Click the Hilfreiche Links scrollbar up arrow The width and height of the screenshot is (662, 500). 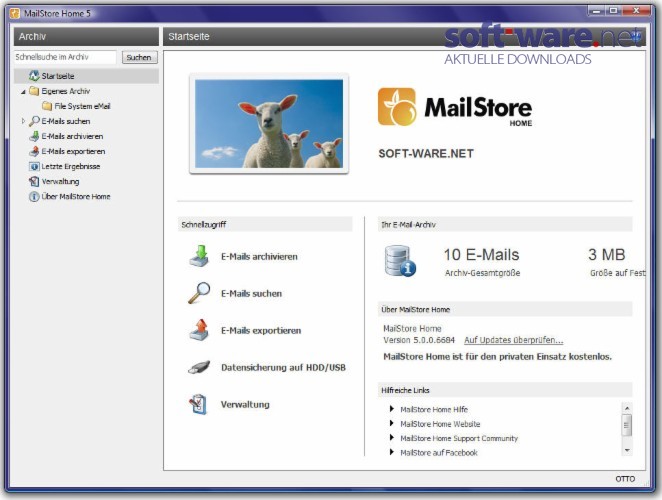point(627,408)
